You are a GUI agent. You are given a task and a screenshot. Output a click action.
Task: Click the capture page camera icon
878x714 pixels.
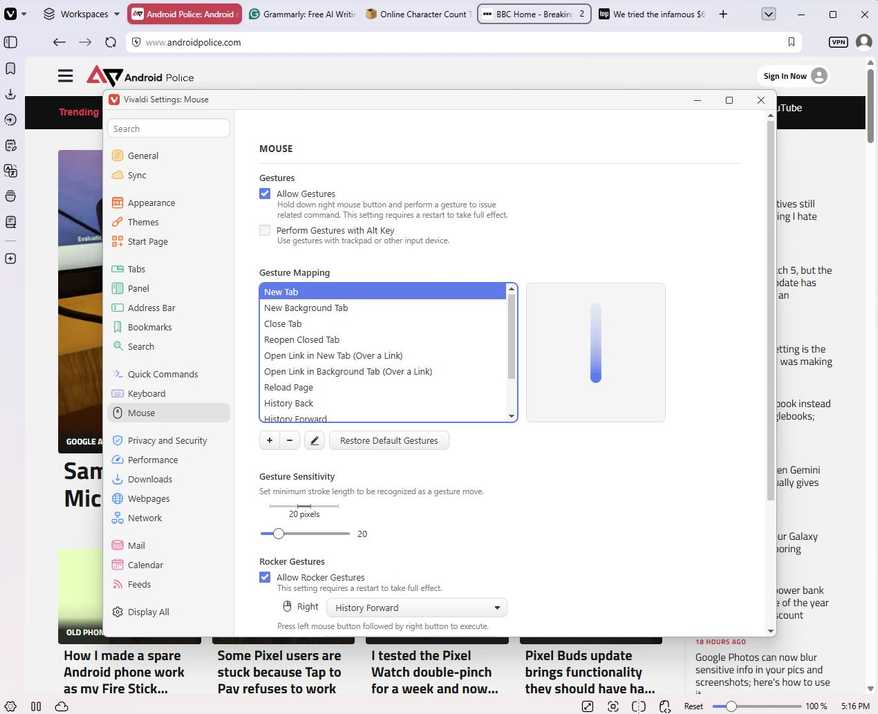tap(613, 706)
